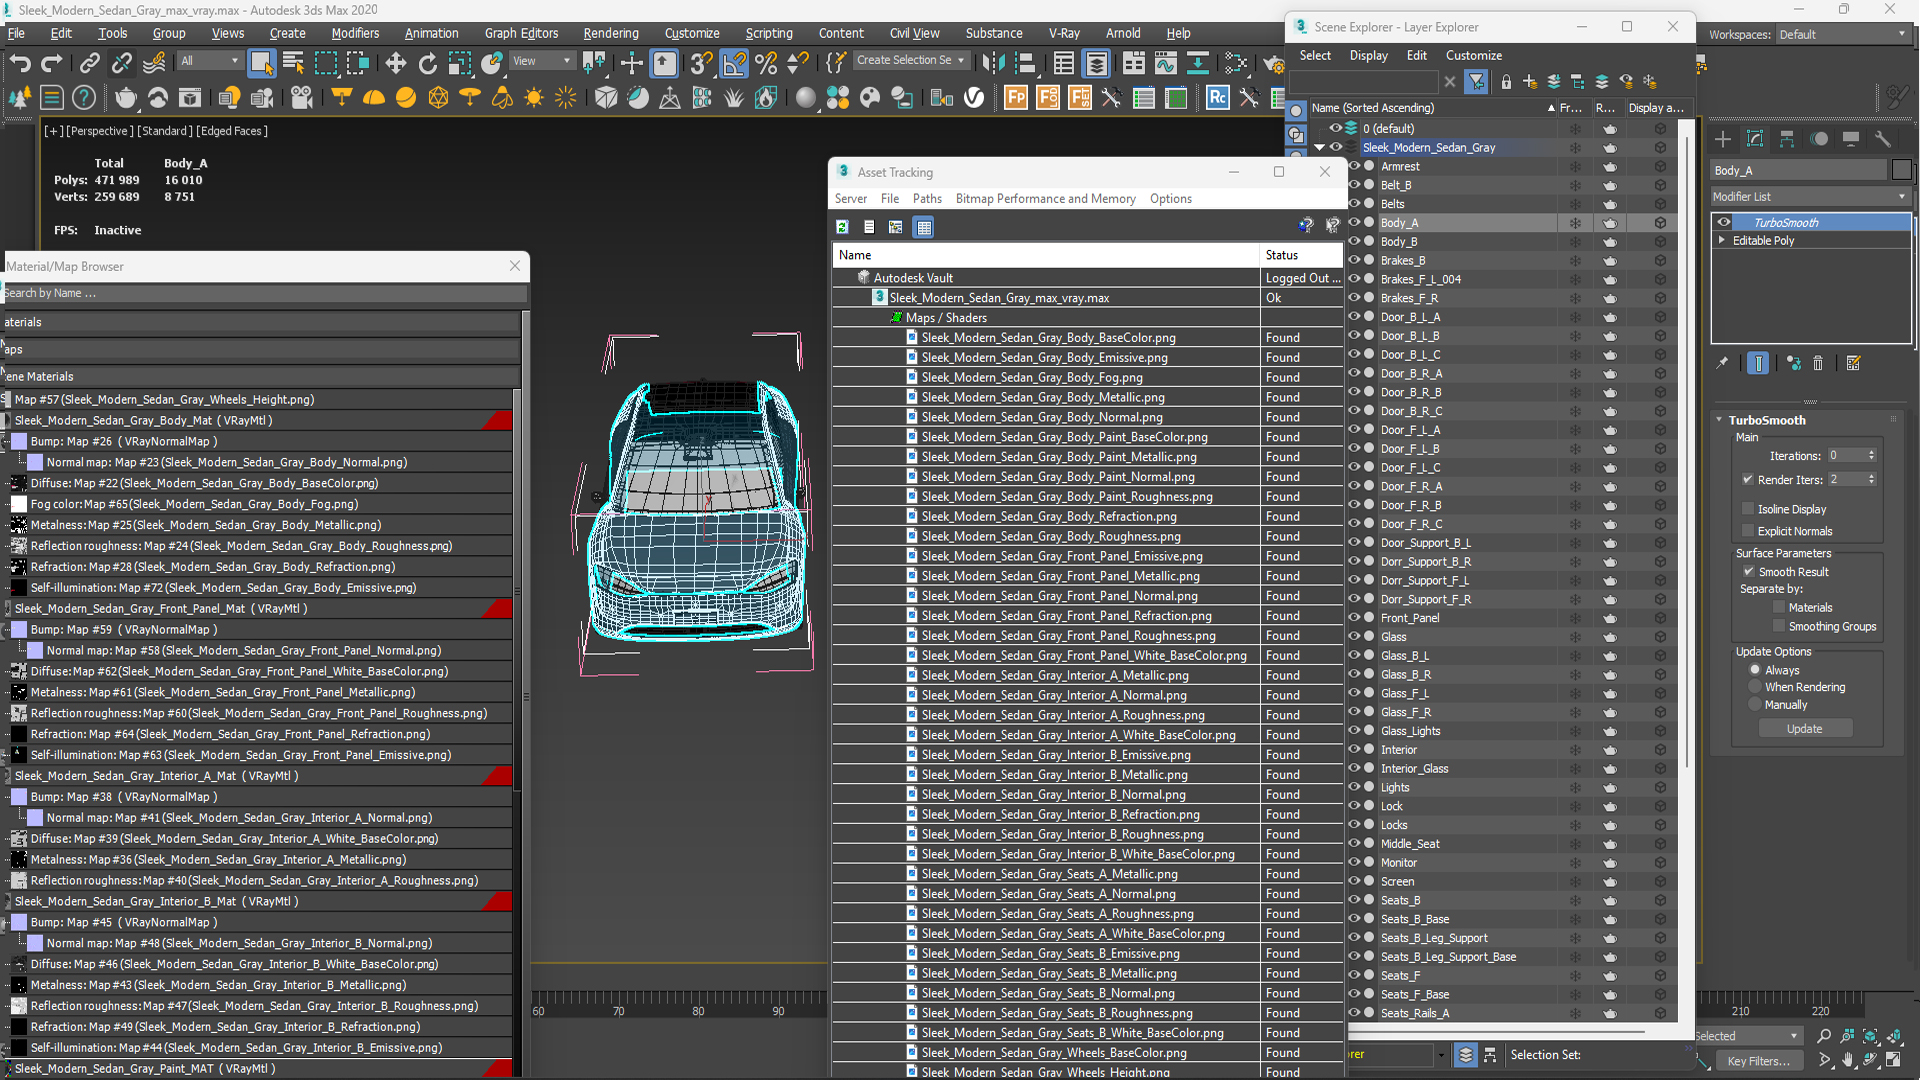Open the selection filter All dropdown
The image size is (1920, 1080).
click(x=210, y=61)
